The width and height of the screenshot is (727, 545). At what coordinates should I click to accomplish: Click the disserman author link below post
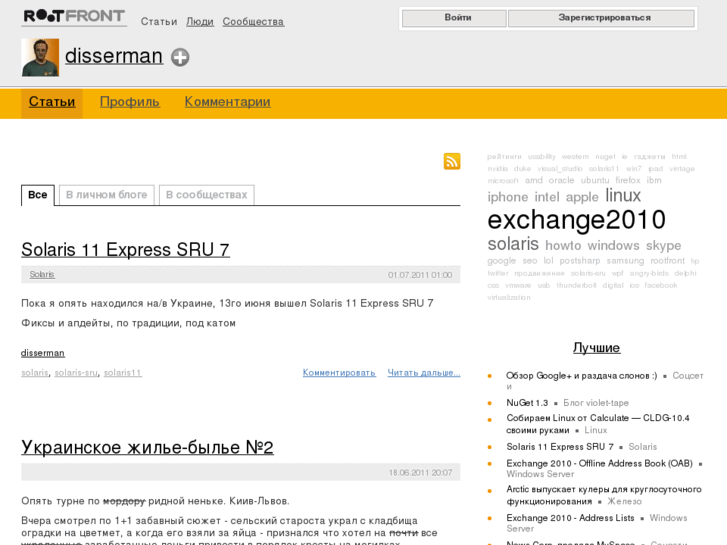43,353
